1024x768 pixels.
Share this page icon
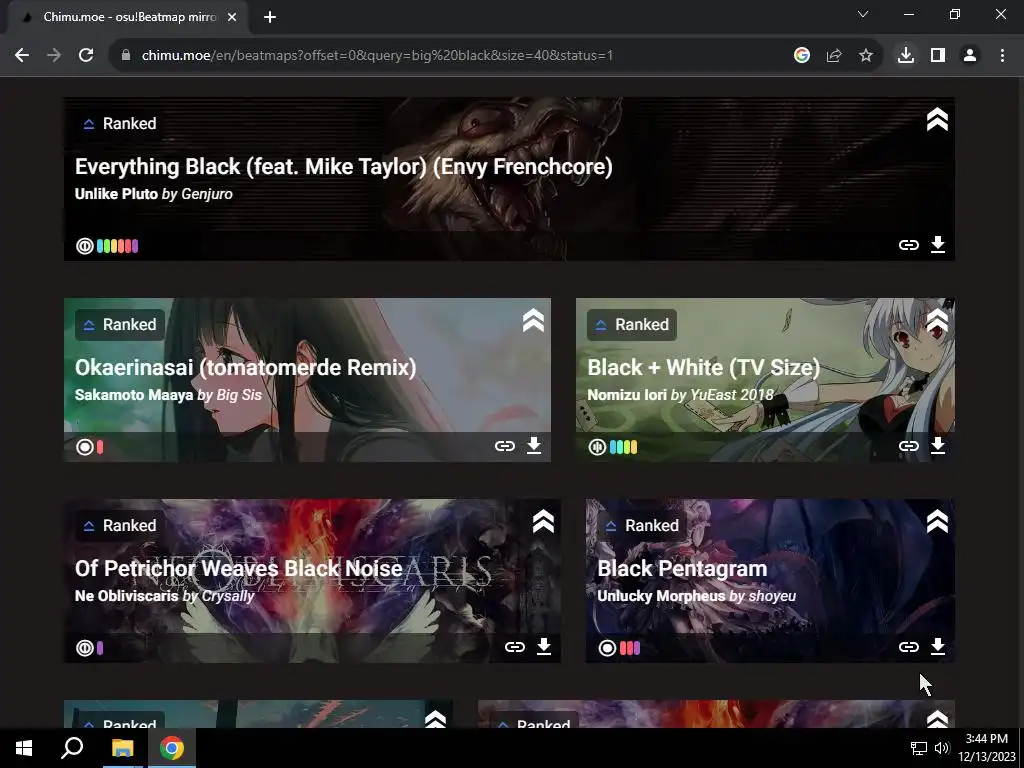pyautogui.click(x=834, y=56)
